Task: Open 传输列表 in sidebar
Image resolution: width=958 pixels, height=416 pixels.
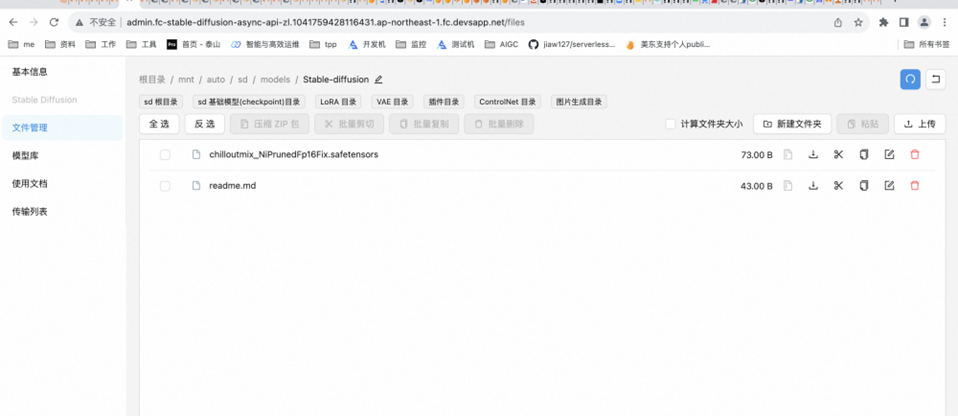Action: pyautogui.click(x=30, y=212)
